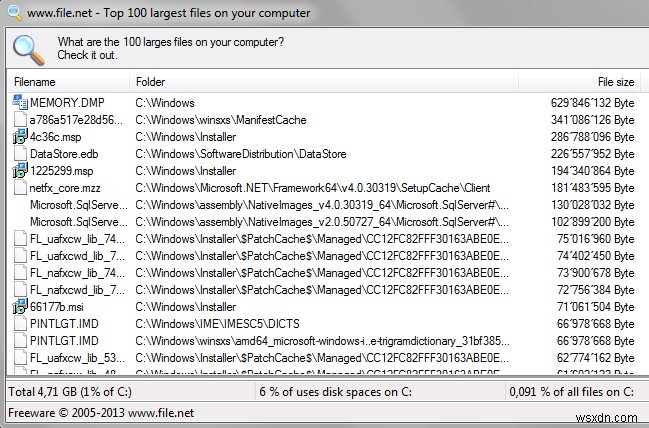Viewport: 649px width, 428px height.
Task: Click file size 75'016'960 Byte
Action: pos(596,239)
